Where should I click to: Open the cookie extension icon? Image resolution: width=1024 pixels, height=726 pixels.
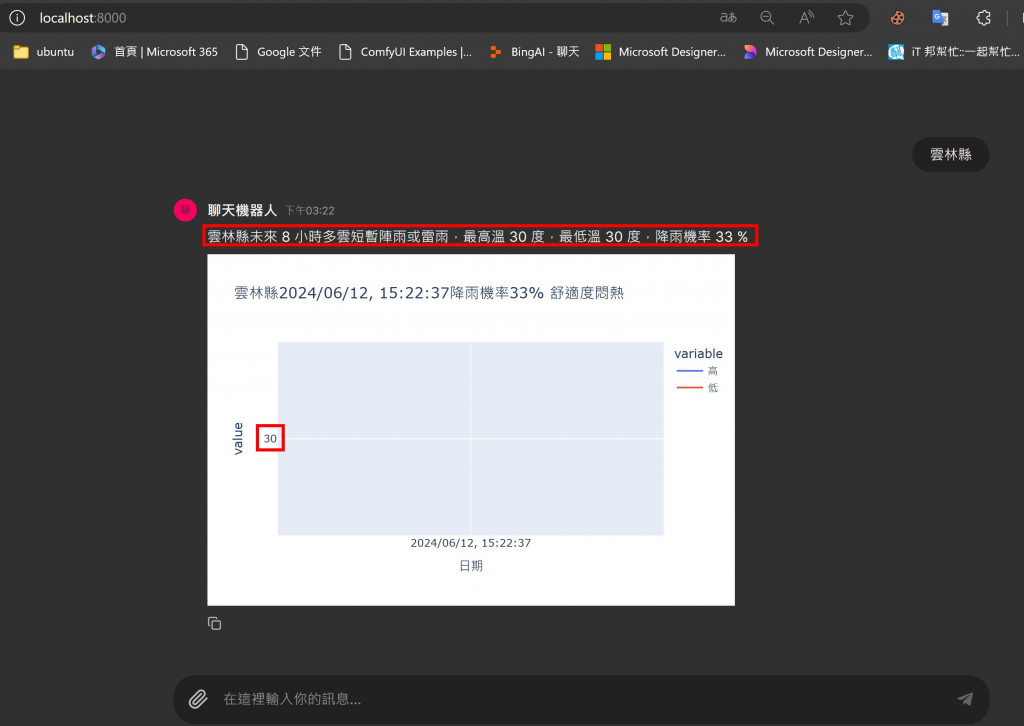pyautogui.click(x=898, y=18)
